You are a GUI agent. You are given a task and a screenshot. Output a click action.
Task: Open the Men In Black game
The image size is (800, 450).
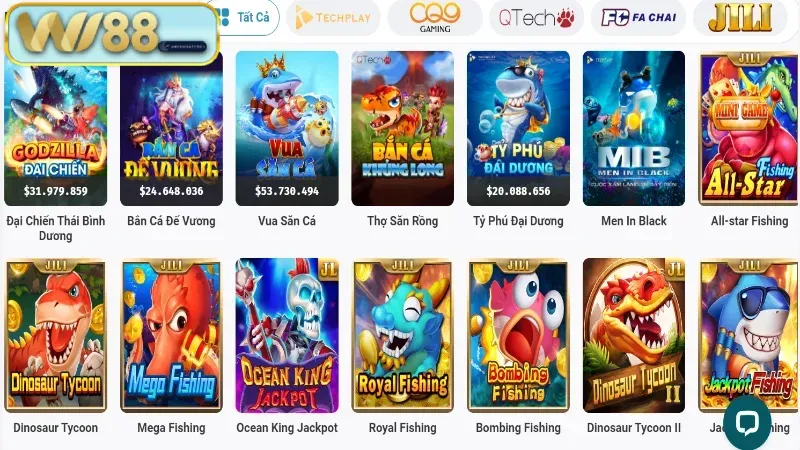point(634,128)
